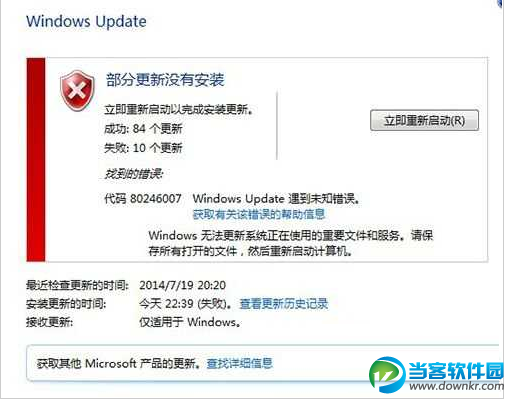
Task: Click the 获取其他 Microsoft 产品的更新 text
Action: [118, 363]
